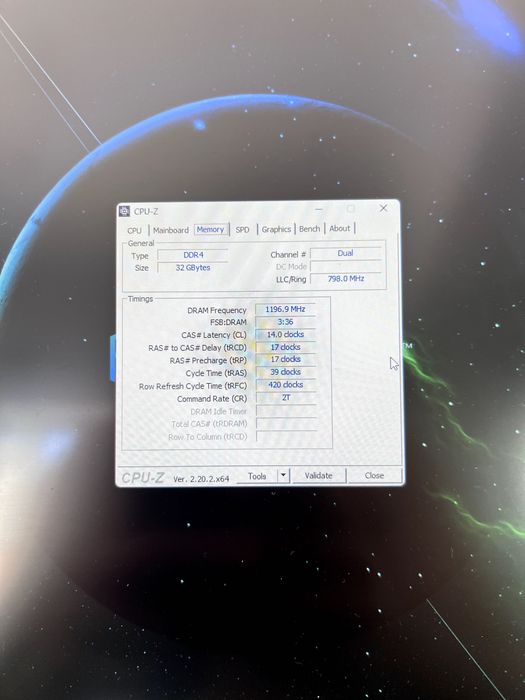The image size is (525, 700).
Task: Click the tRCD 17 clocks value
Action: [x=285, y=347]
